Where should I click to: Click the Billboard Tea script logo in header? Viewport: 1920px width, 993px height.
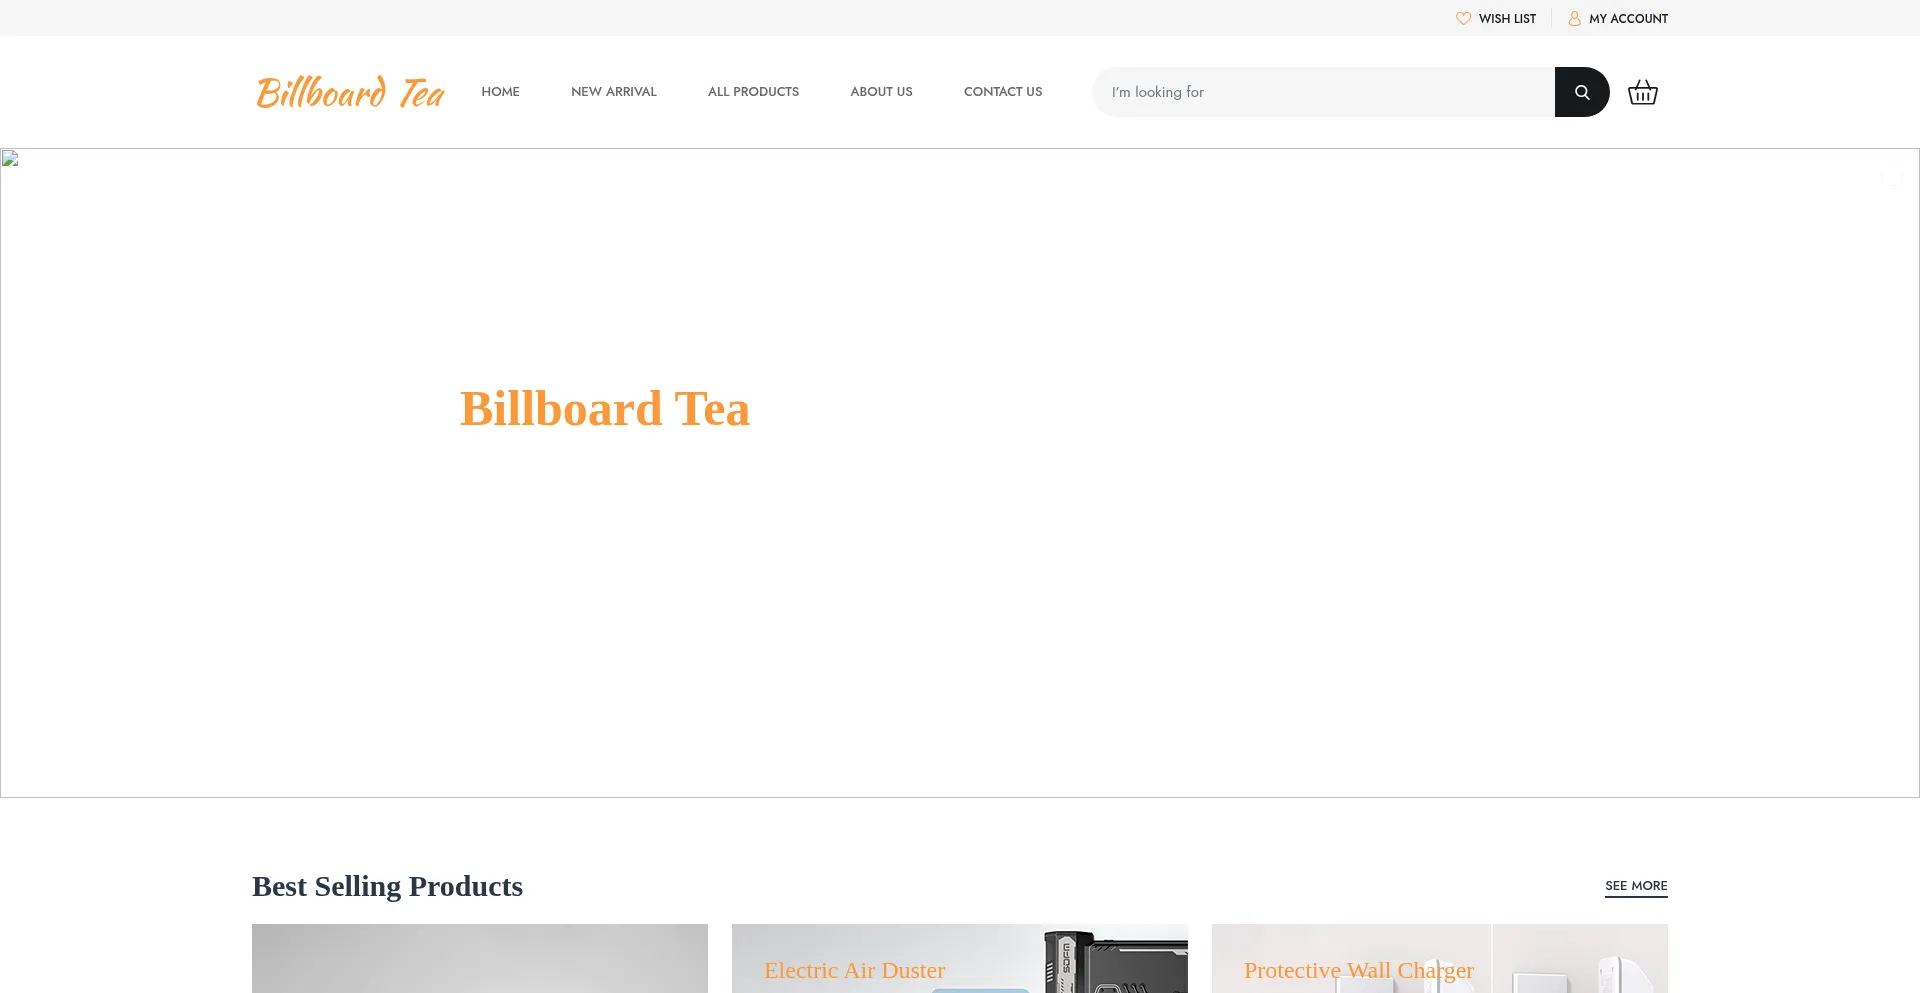(x=350, y=92)
